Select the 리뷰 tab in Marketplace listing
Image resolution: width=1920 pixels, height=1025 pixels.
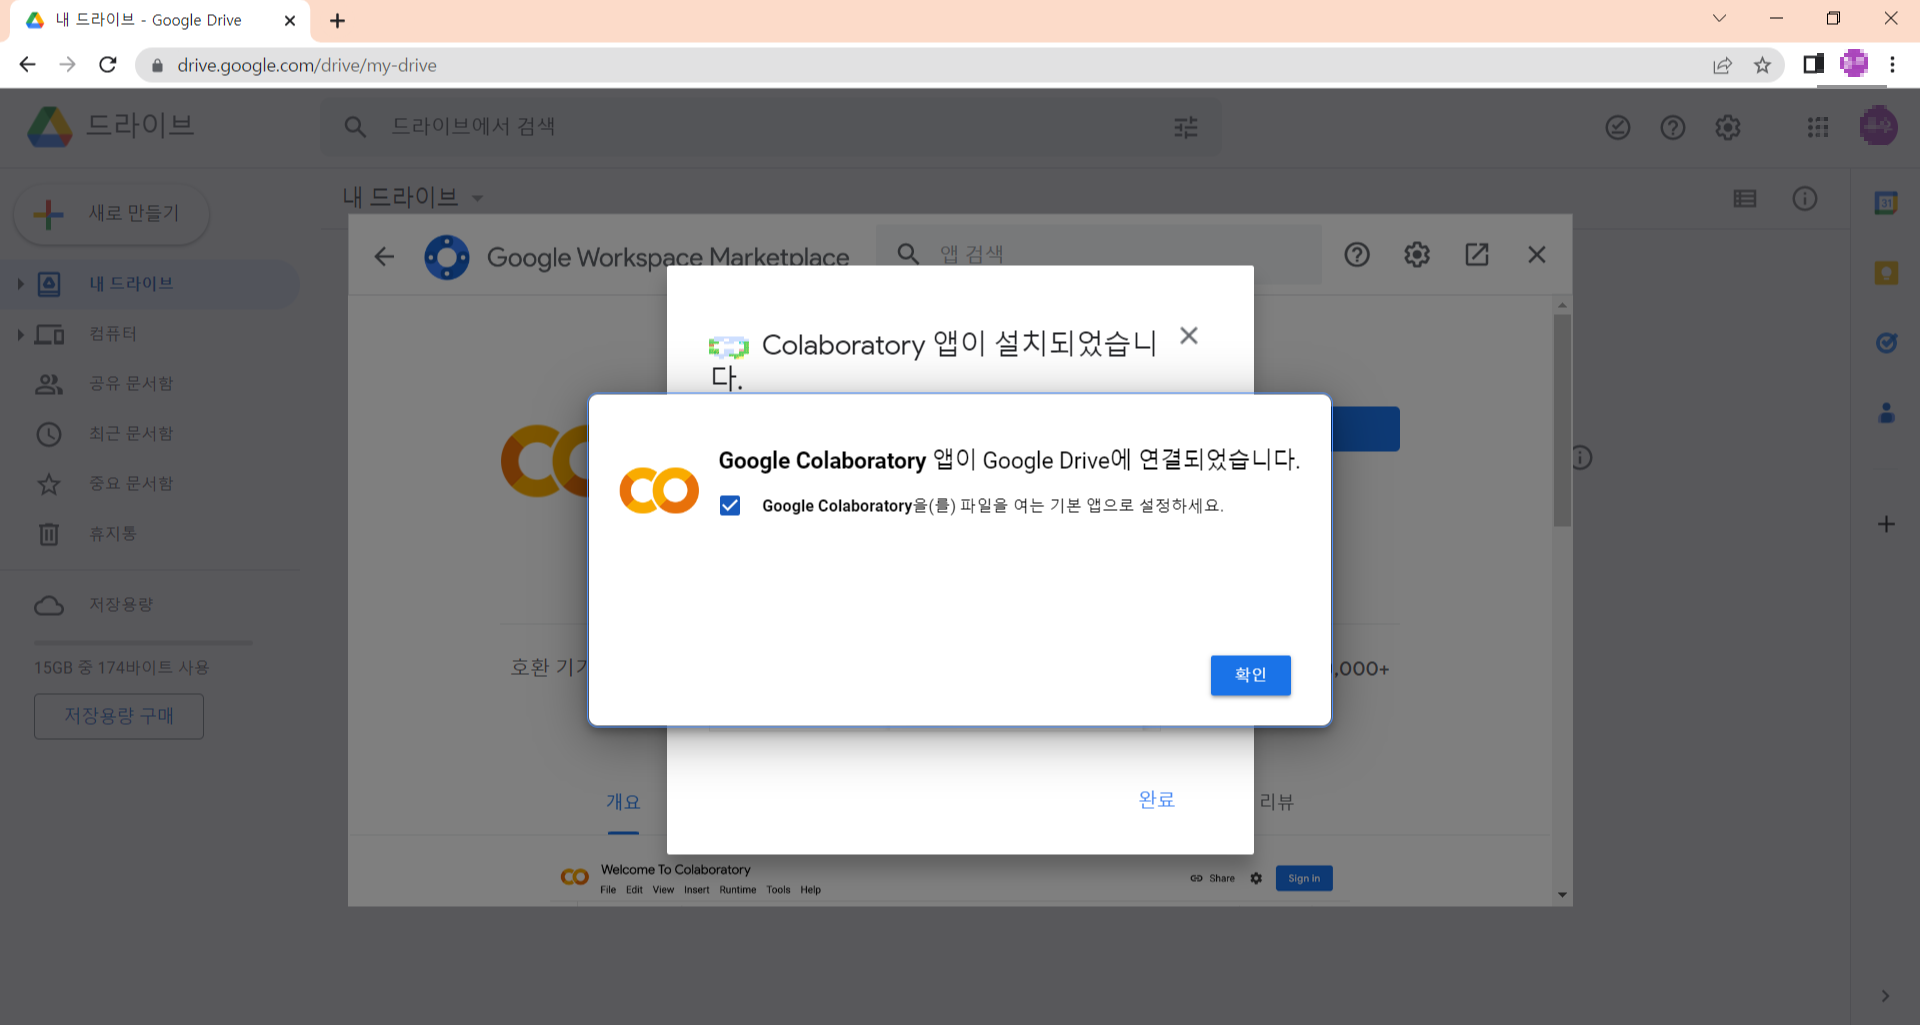click(1277, 802)
